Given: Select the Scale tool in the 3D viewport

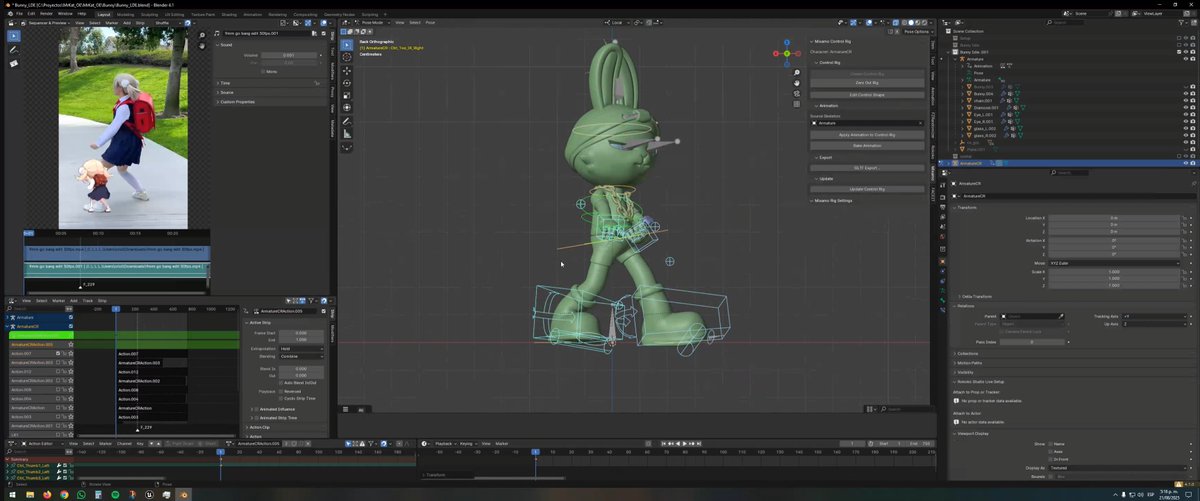Looking at the screenshot, I should coord(347,94).
